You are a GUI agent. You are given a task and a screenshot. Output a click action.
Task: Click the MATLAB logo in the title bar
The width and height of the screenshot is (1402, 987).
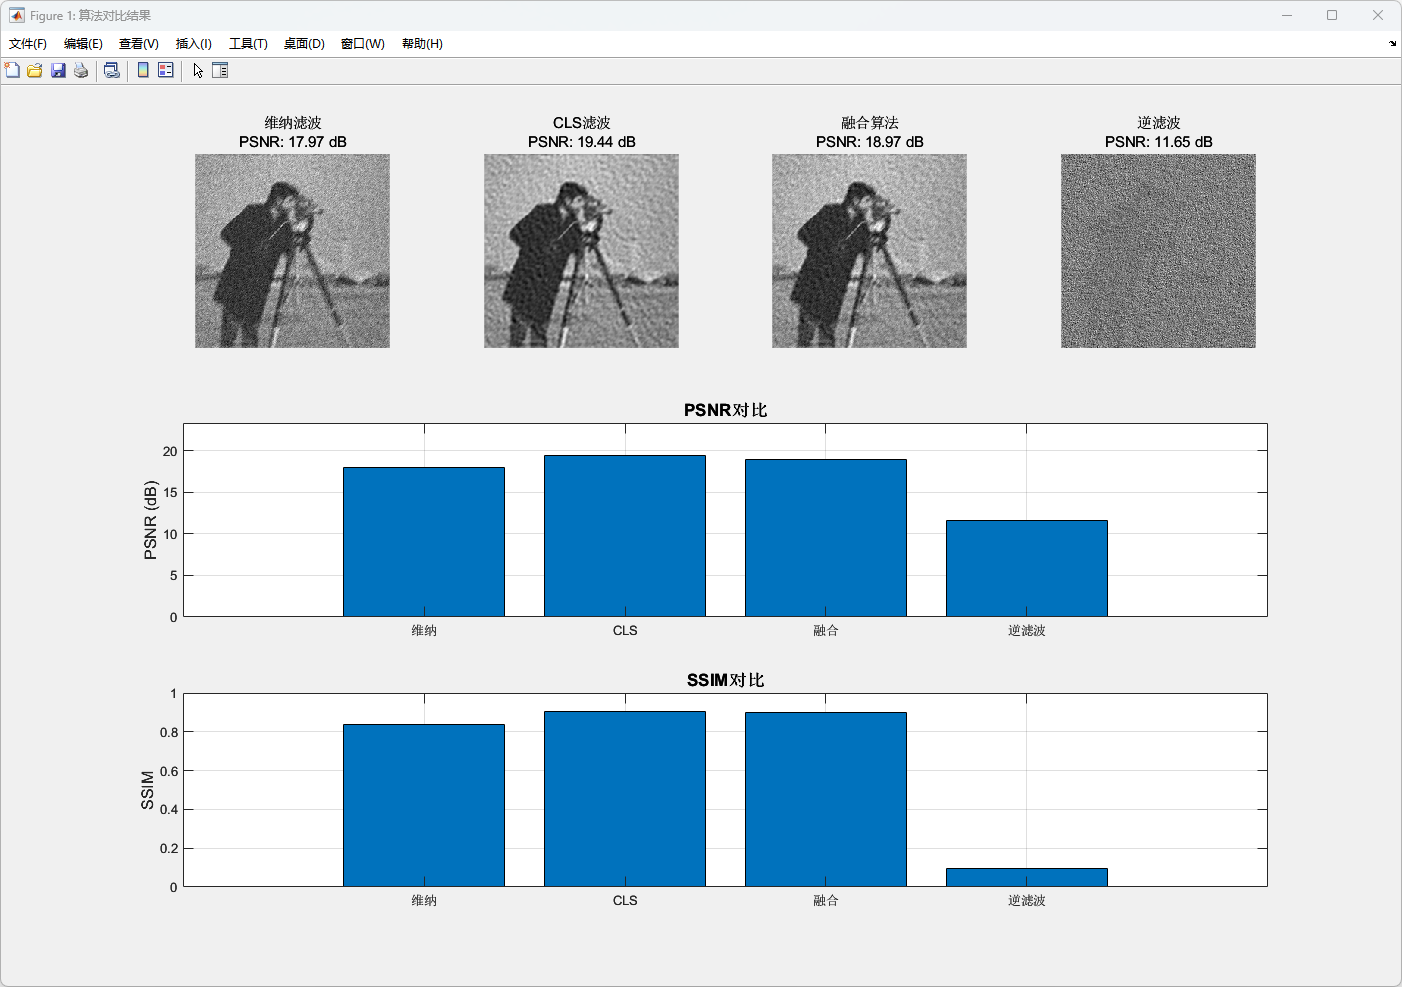pos(16,15)
